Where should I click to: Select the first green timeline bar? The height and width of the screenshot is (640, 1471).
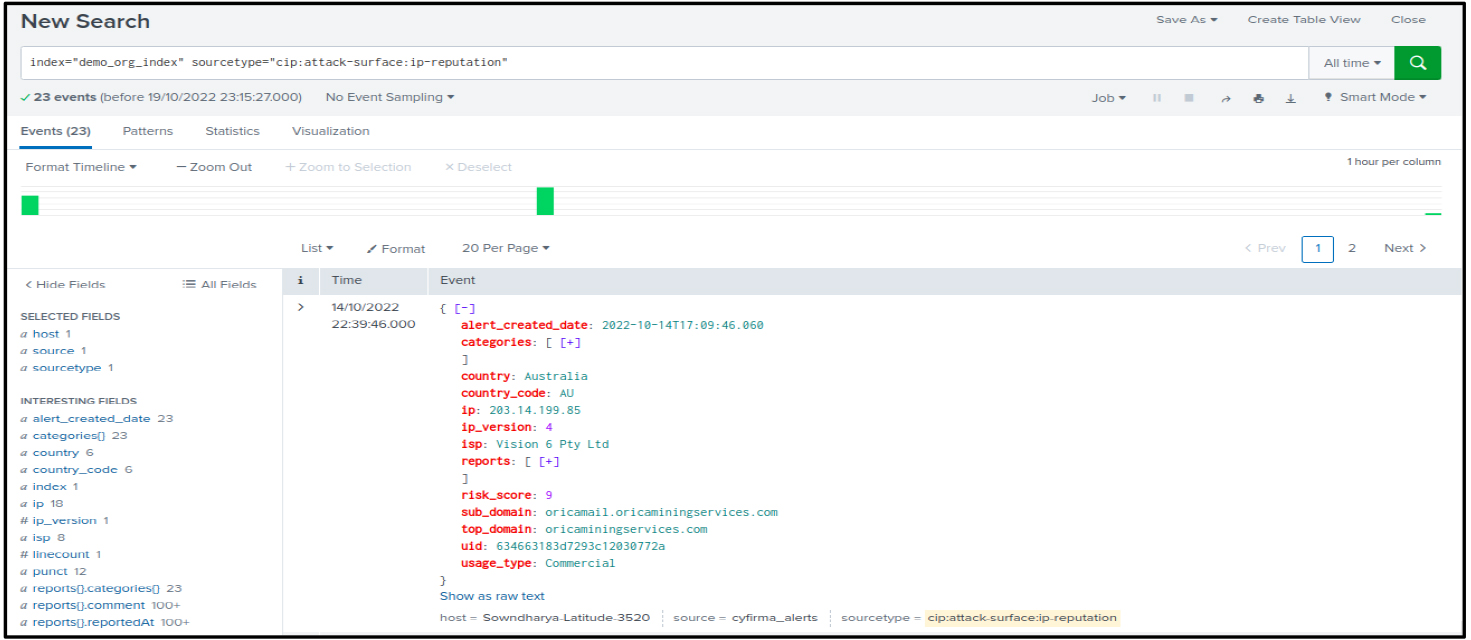click(30, 205)
